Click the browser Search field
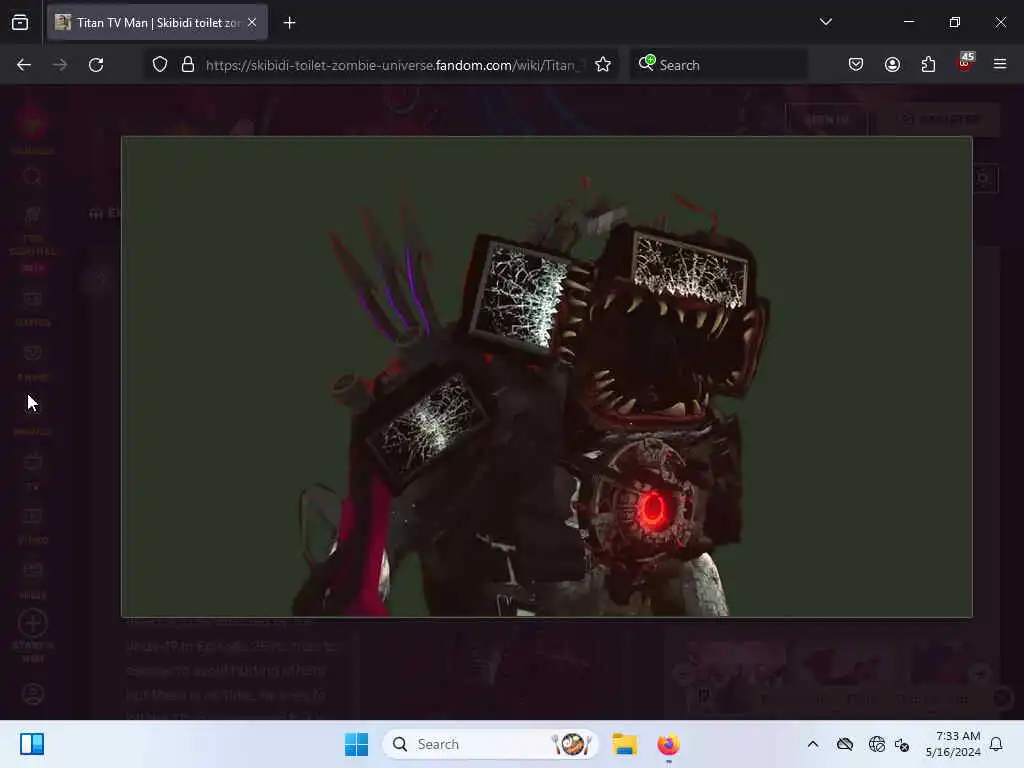 718,65
